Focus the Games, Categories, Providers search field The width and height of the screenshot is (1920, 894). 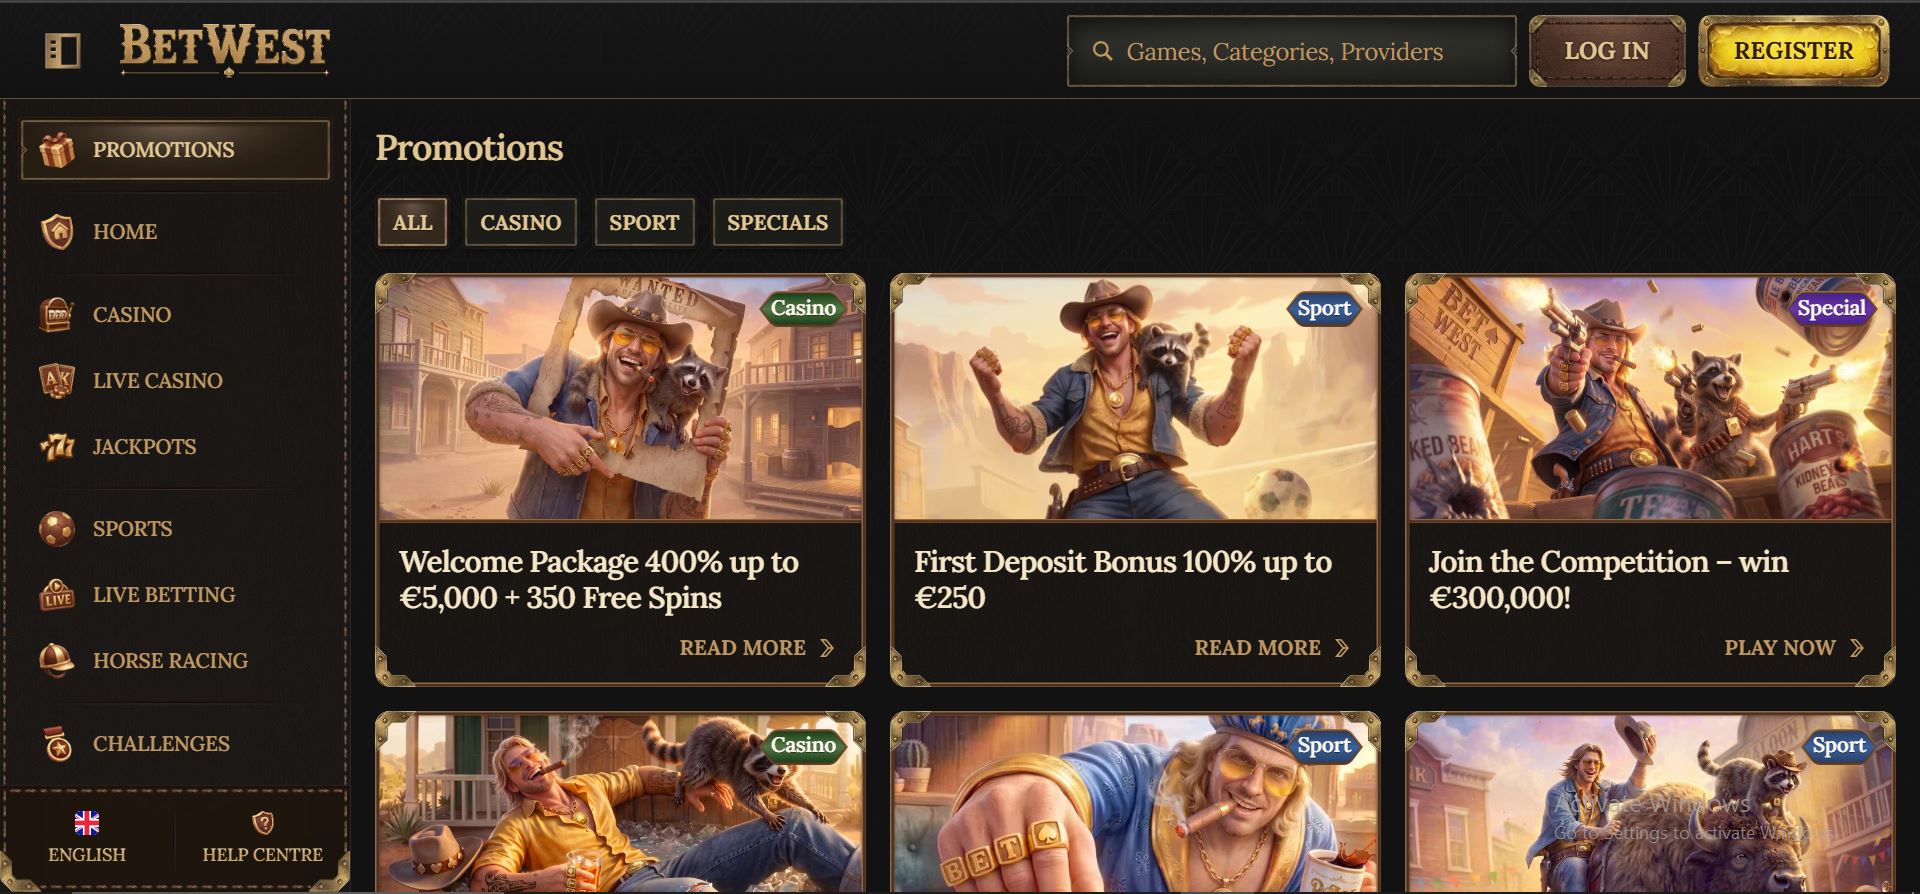point(1291,51)
